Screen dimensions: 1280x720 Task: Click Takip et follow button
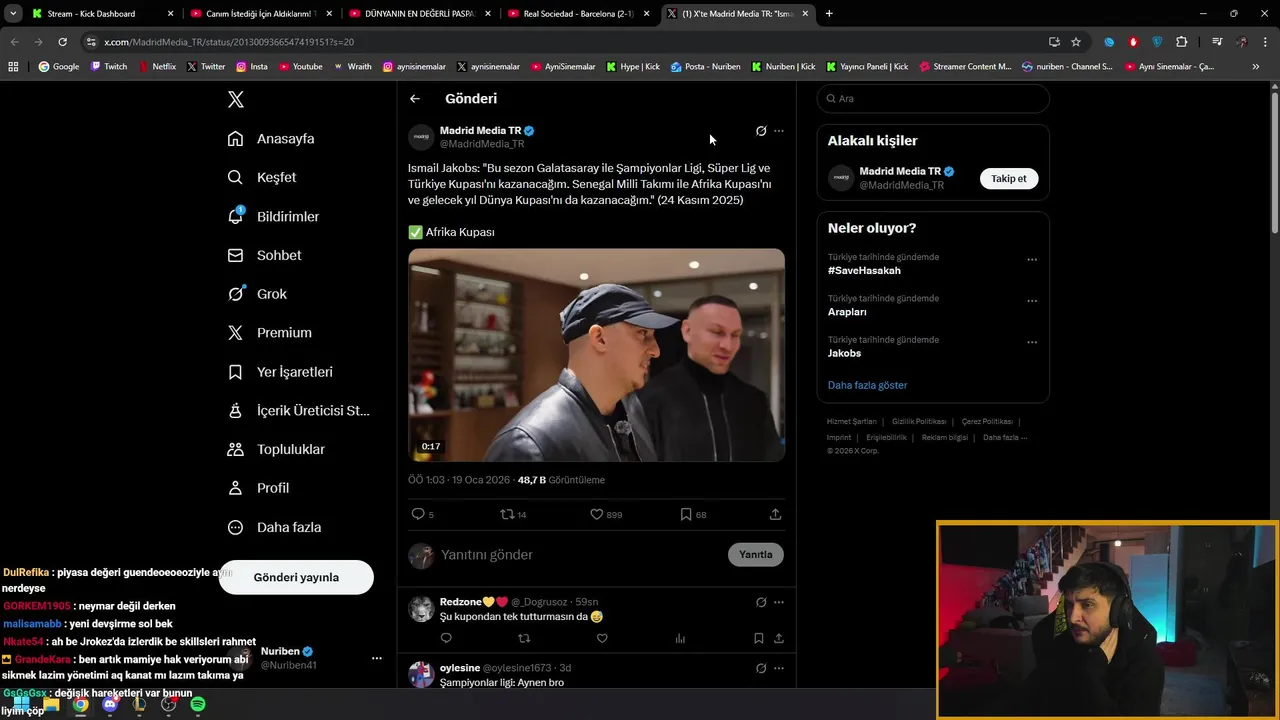(1009, 178)
